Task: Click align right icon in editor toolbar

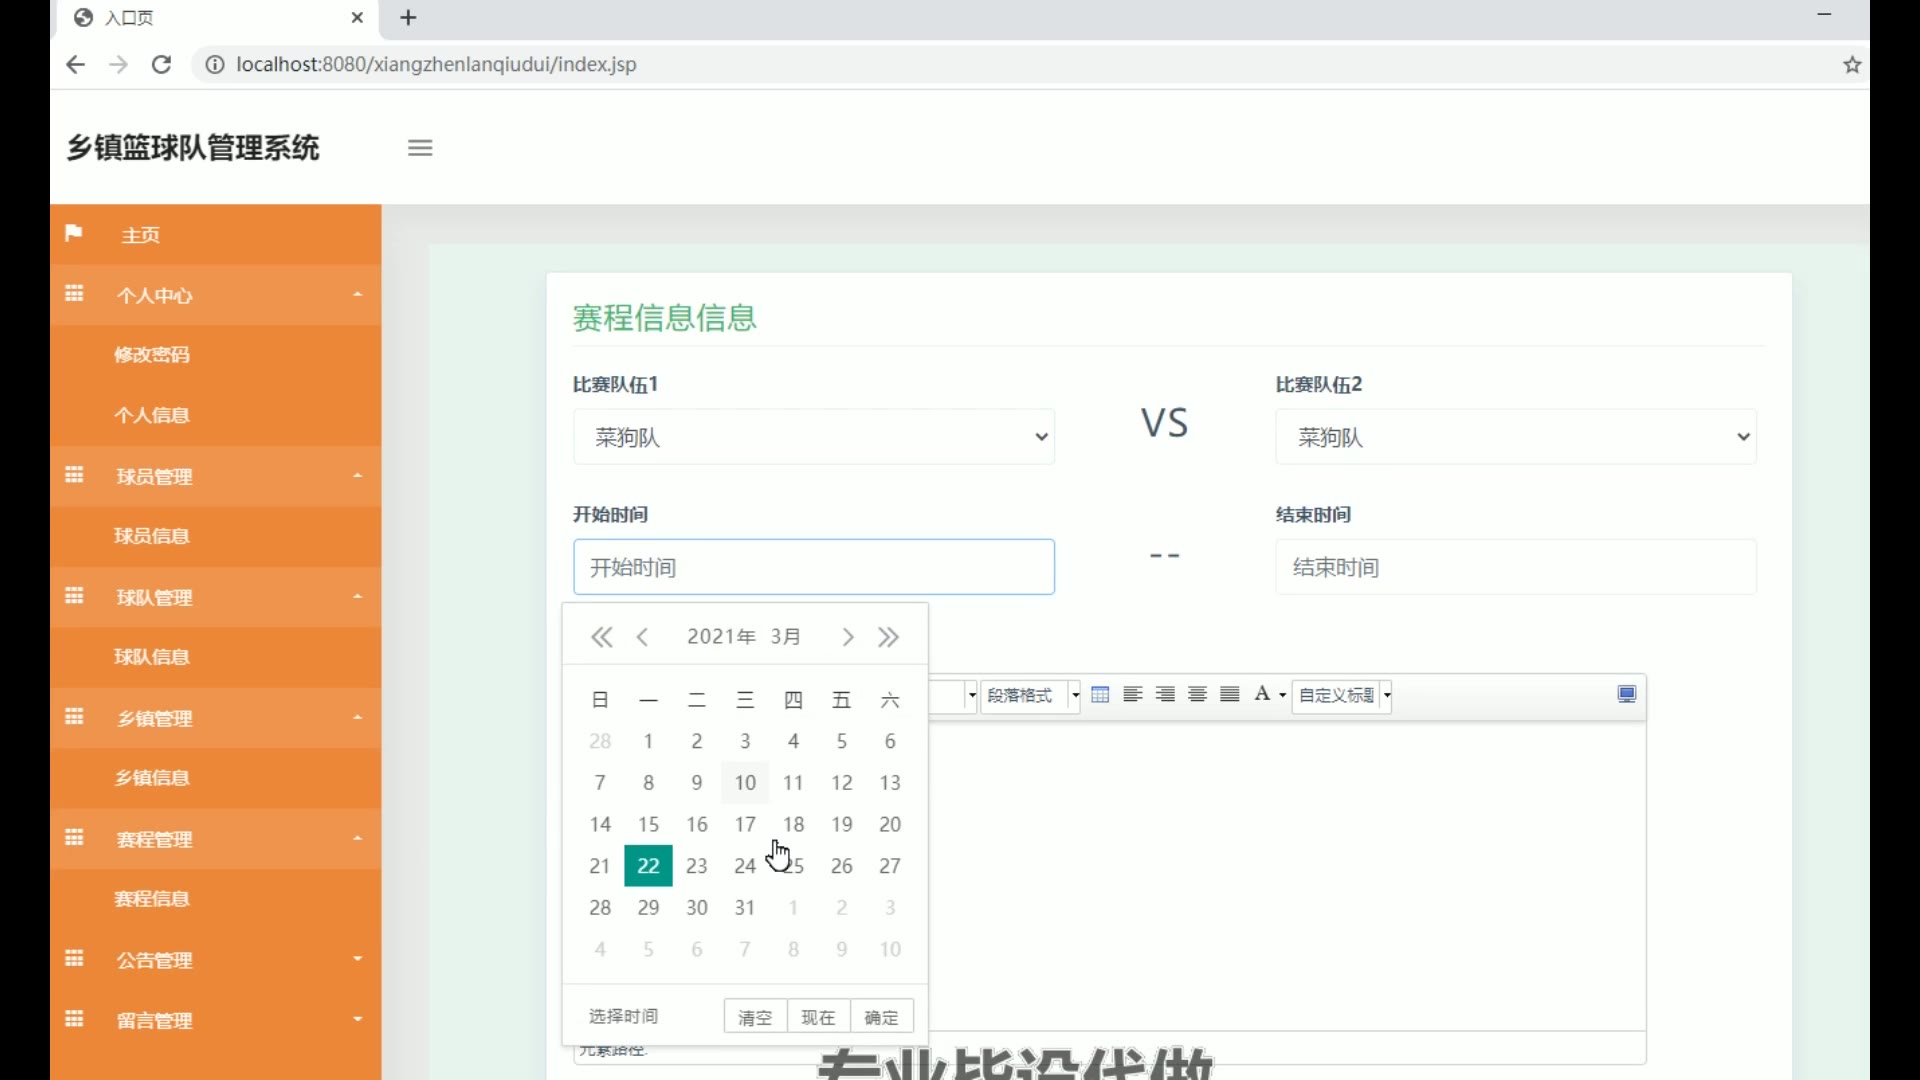Action: point(1165,695)
